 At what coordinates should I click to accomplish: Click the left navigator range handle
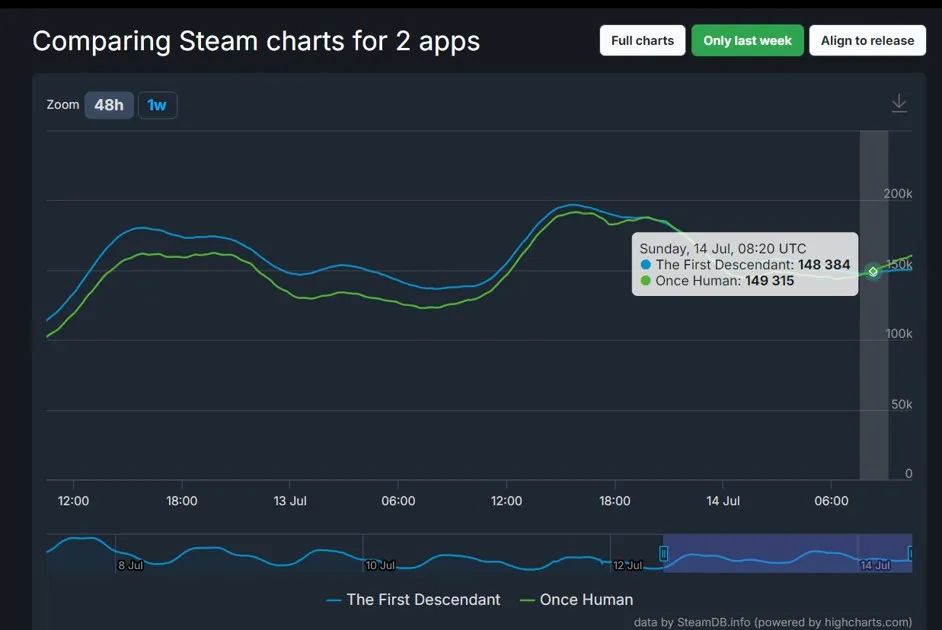pos(664,553)
